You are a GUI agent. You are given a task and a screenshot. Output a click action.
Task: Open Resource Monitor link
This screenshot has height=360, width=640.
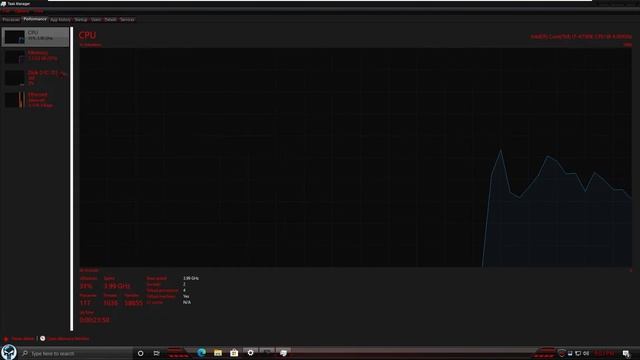[x=68, y=339]
